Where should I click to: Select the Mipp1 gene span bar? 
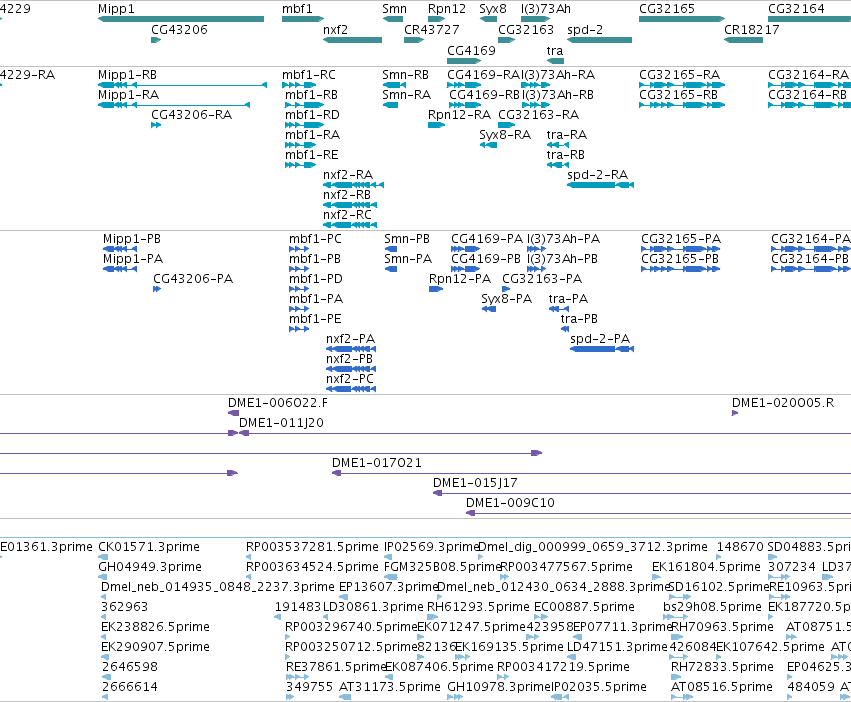[x=181, y=19]
